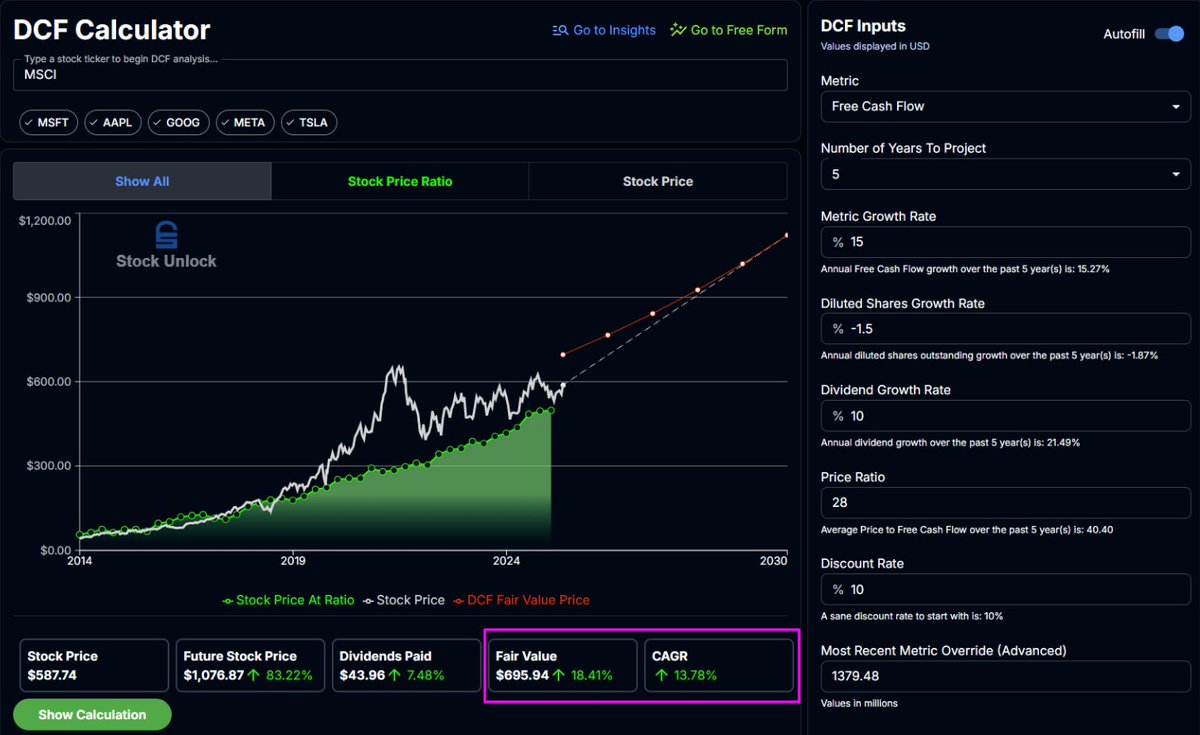Image resolution: width=1200 pixels, height=735 pixels.
Task: Click the Show Calculation button
Action: pyautogui.click(x=92, y=714)
